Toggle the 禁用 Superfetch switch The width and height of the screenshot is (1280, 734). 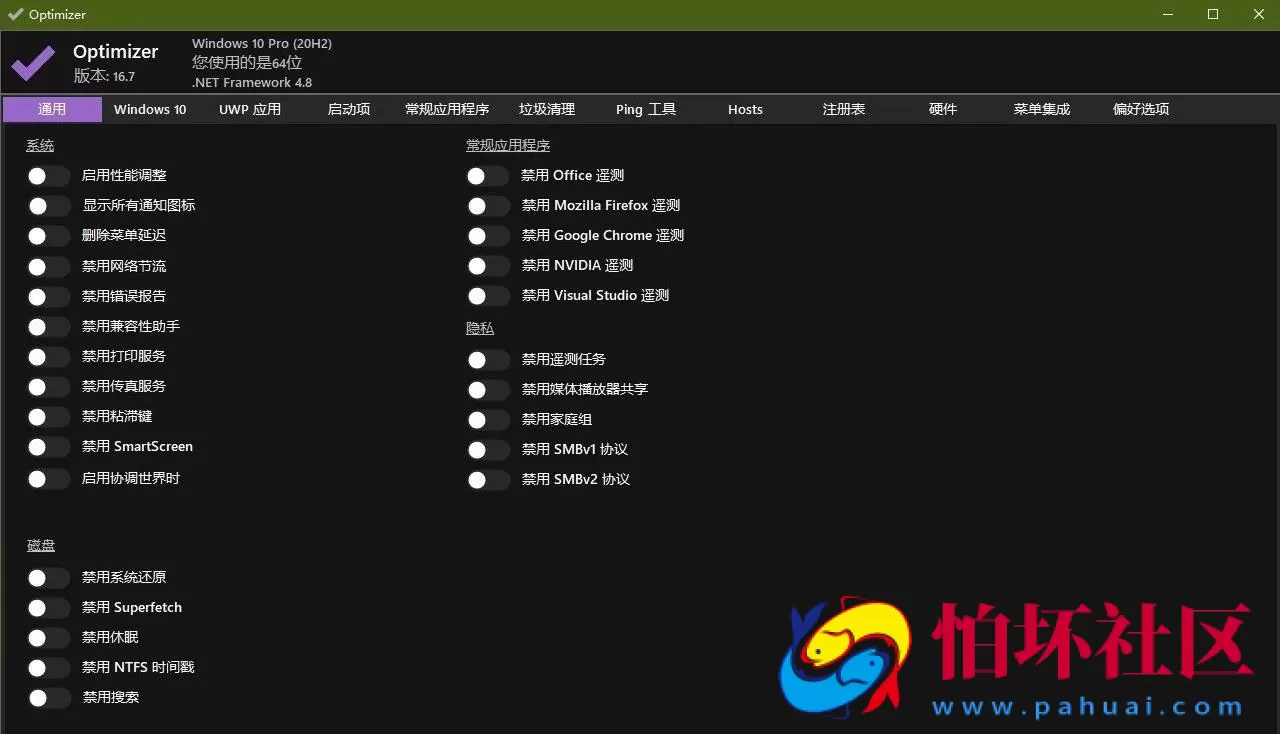(47, 607)
